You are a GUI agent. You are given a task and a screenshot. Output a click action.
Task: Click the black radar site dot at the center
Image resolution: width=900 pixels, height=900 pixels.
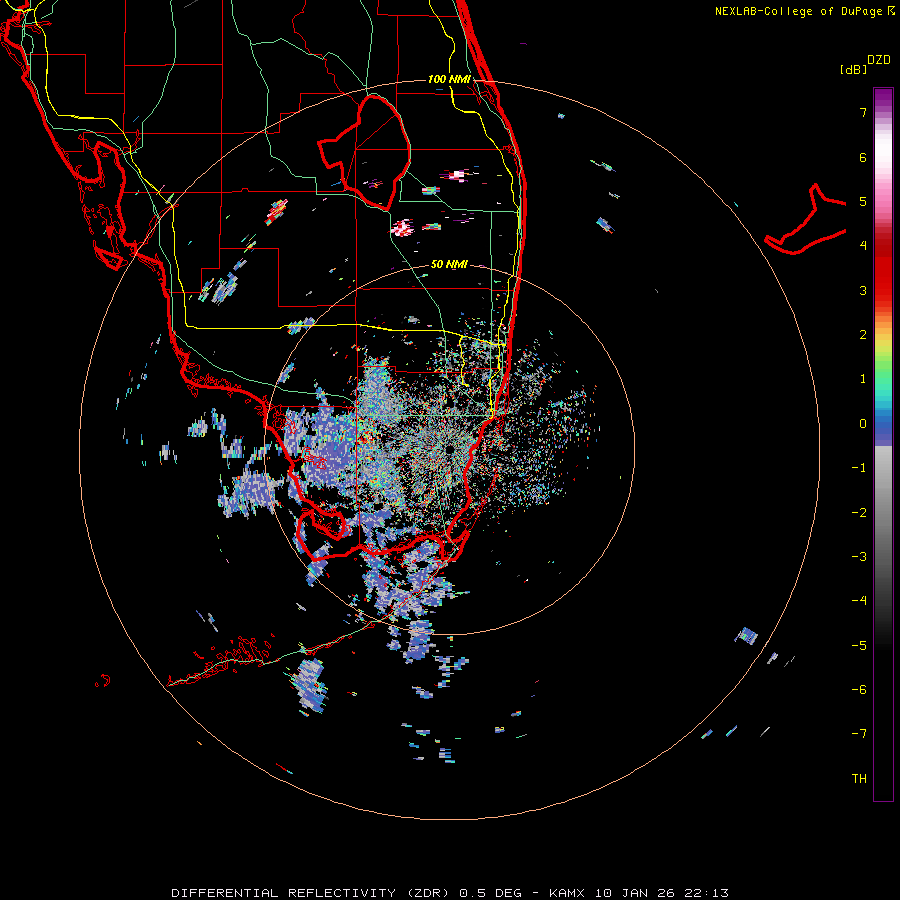coord(449,448)
